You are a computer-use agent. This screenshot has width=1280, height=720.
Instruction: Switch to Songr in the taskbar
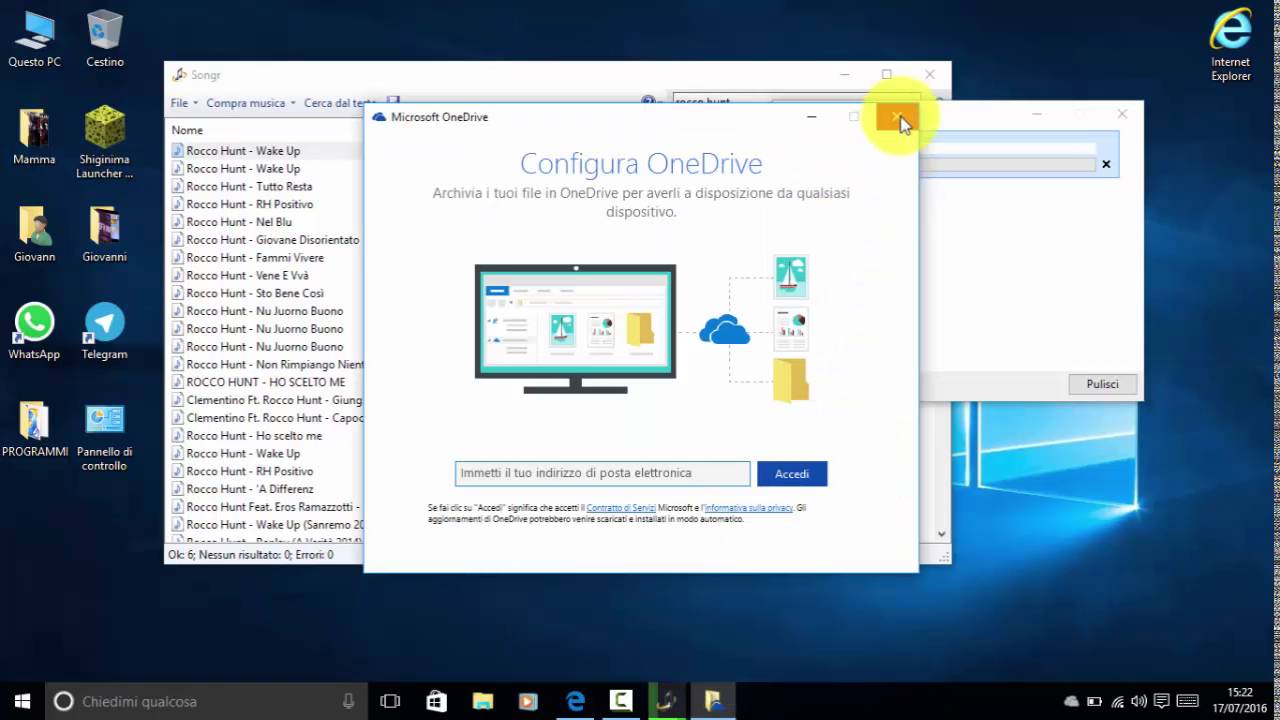[667, 701]
